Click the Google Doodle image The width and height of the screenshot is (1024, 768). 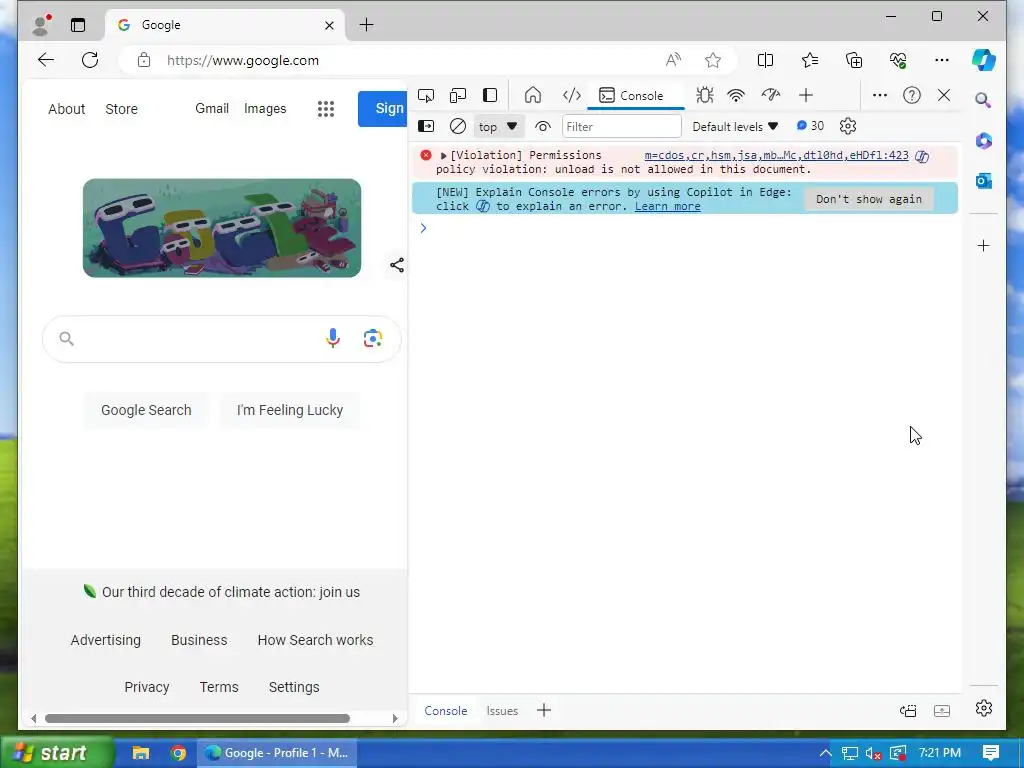(222, 228)
